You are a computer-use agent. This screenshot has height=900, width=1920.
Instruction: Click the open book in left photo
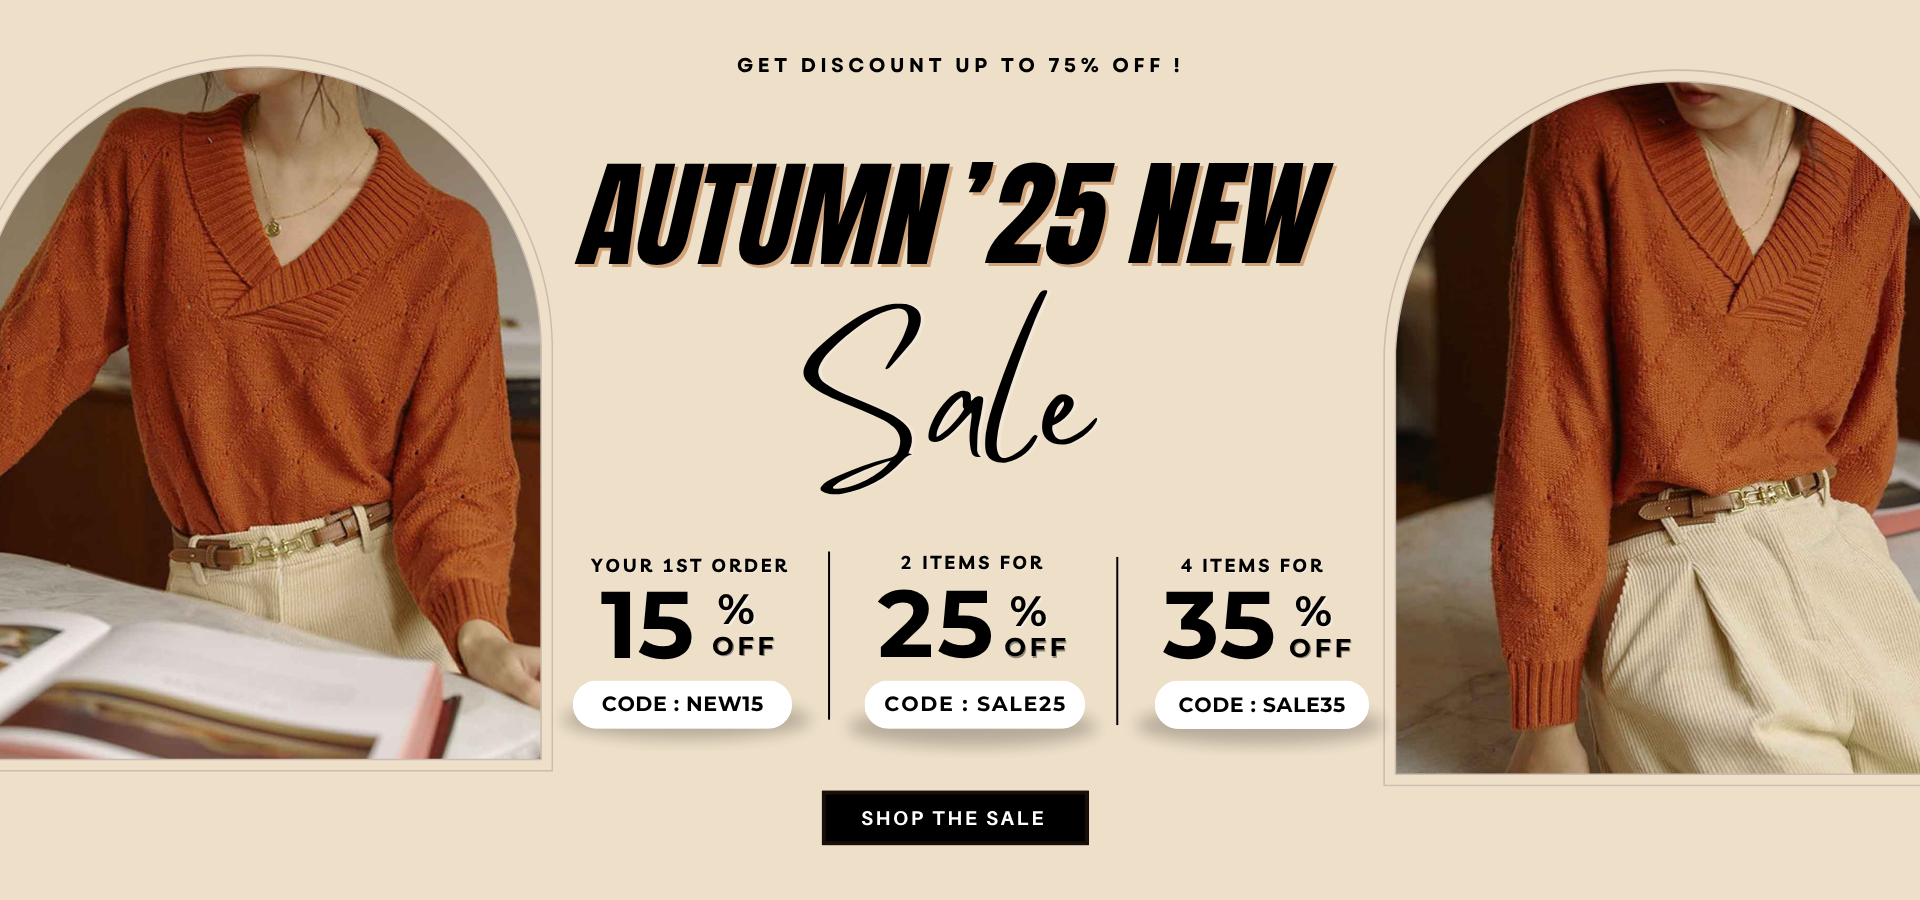tap(220, 685)
